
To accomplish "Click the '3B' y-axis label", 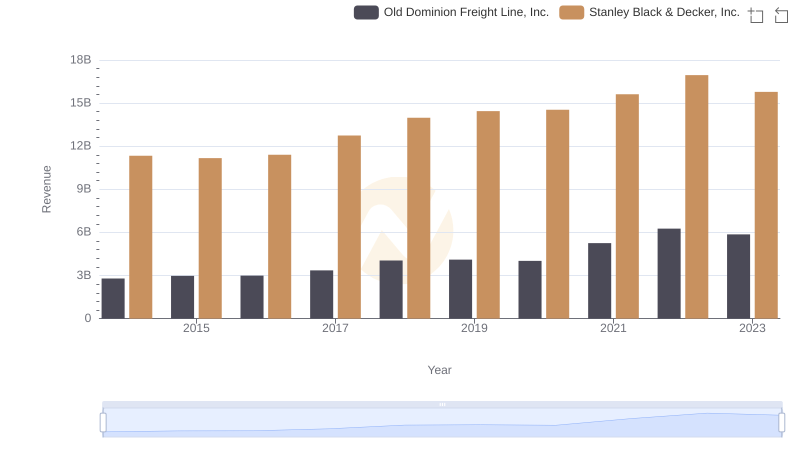I will [x=84, y=275].
